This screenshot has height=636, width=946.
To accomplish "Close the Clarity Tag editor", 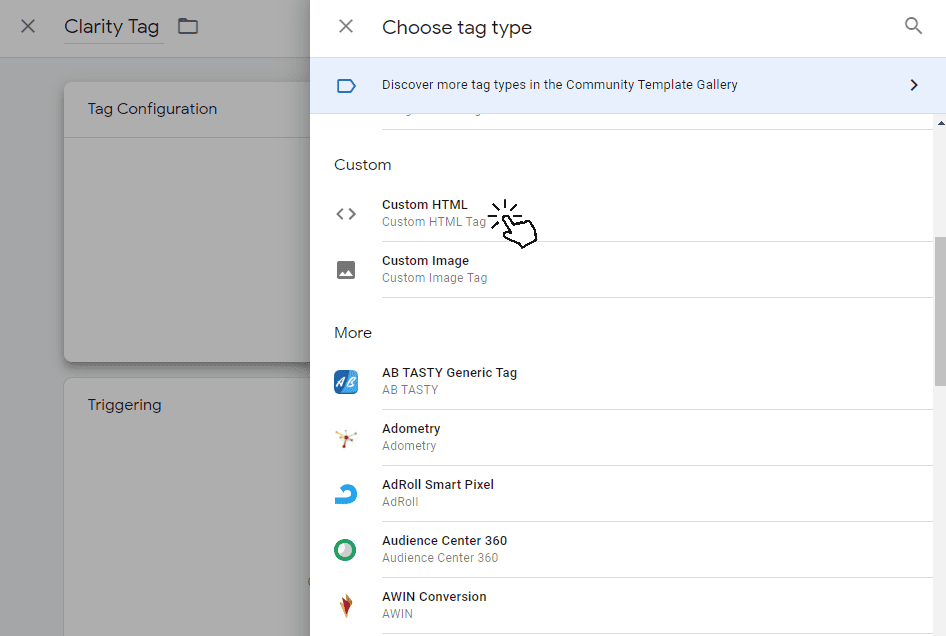I will coord(28,26).
